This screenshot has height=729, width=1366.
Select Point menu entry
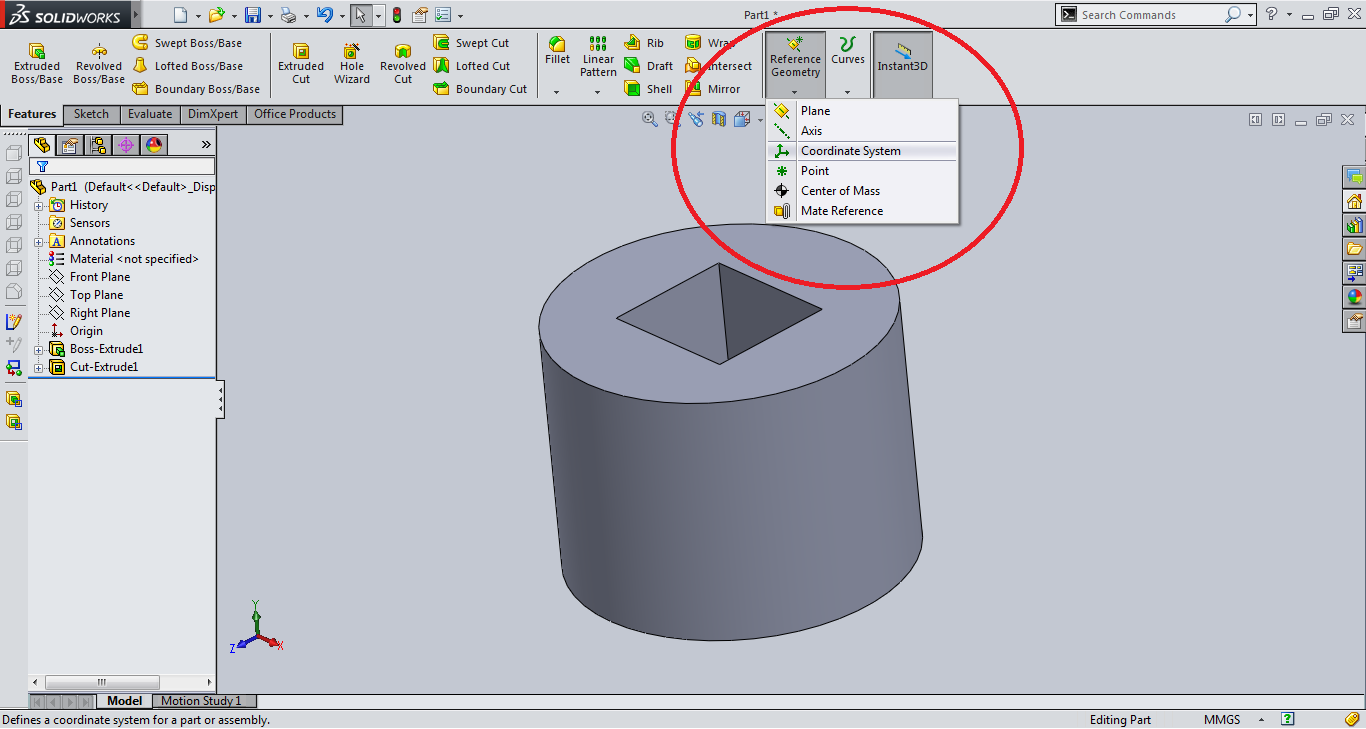[x=862, y=171]
